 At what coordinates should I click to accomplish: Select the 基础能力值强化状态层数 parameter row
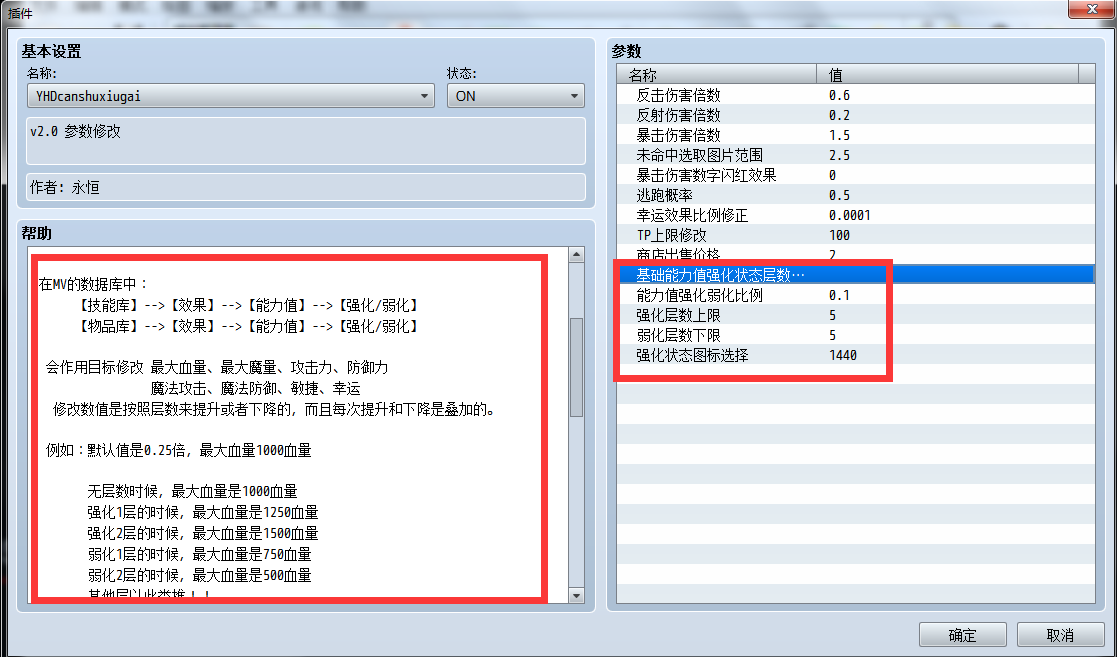coord(856,274)
